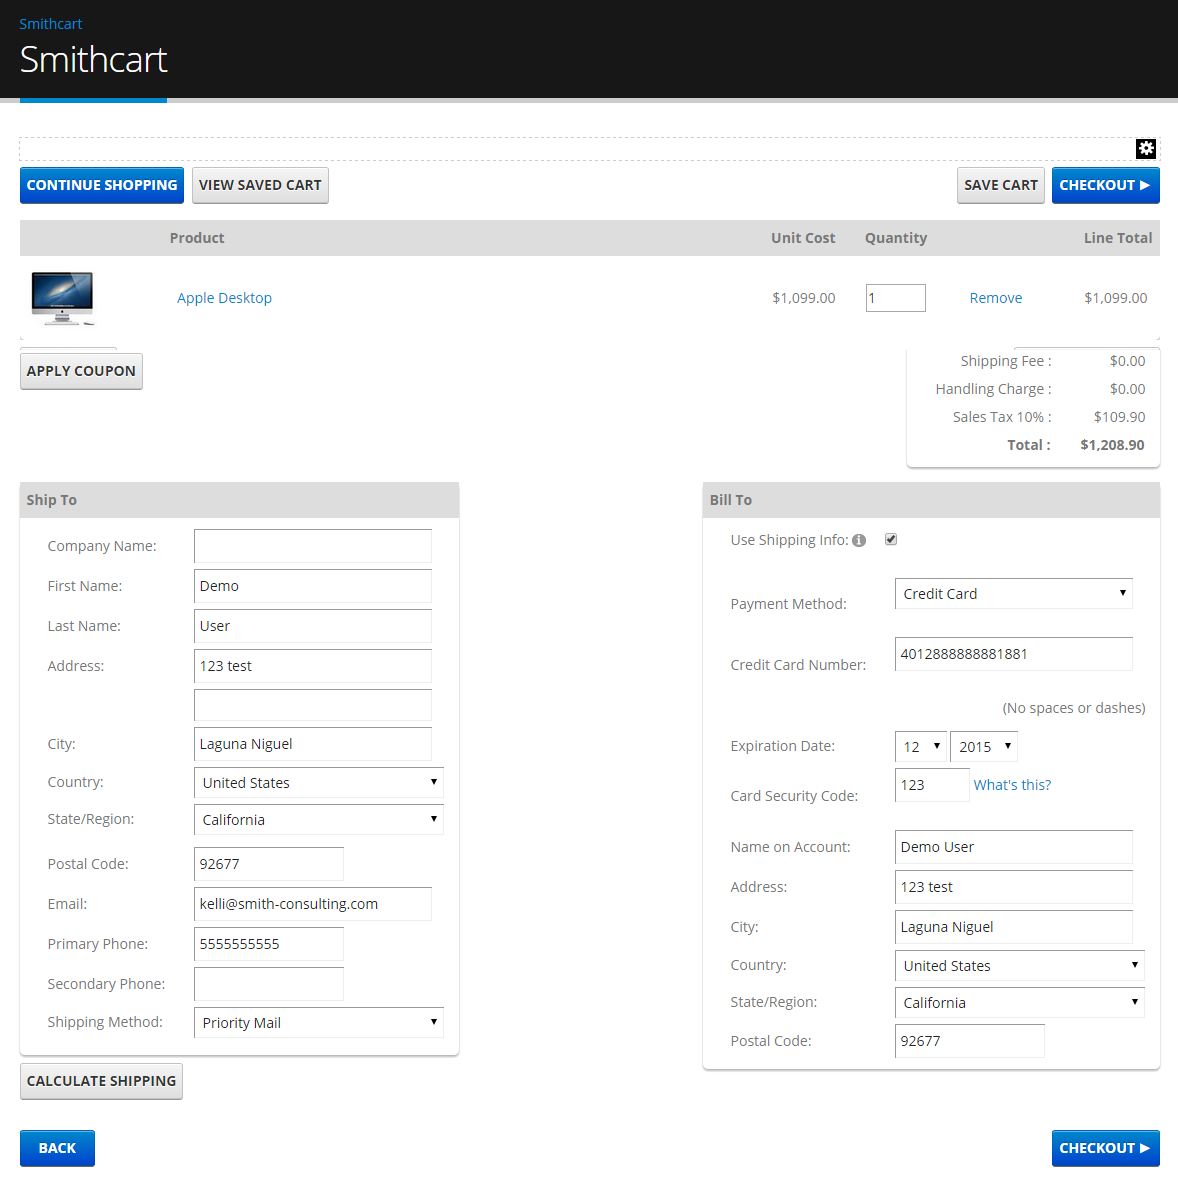The image size is (1178, 1184).
Task: Click the bottom Checkout button
Action: tap(1106, 1149)
